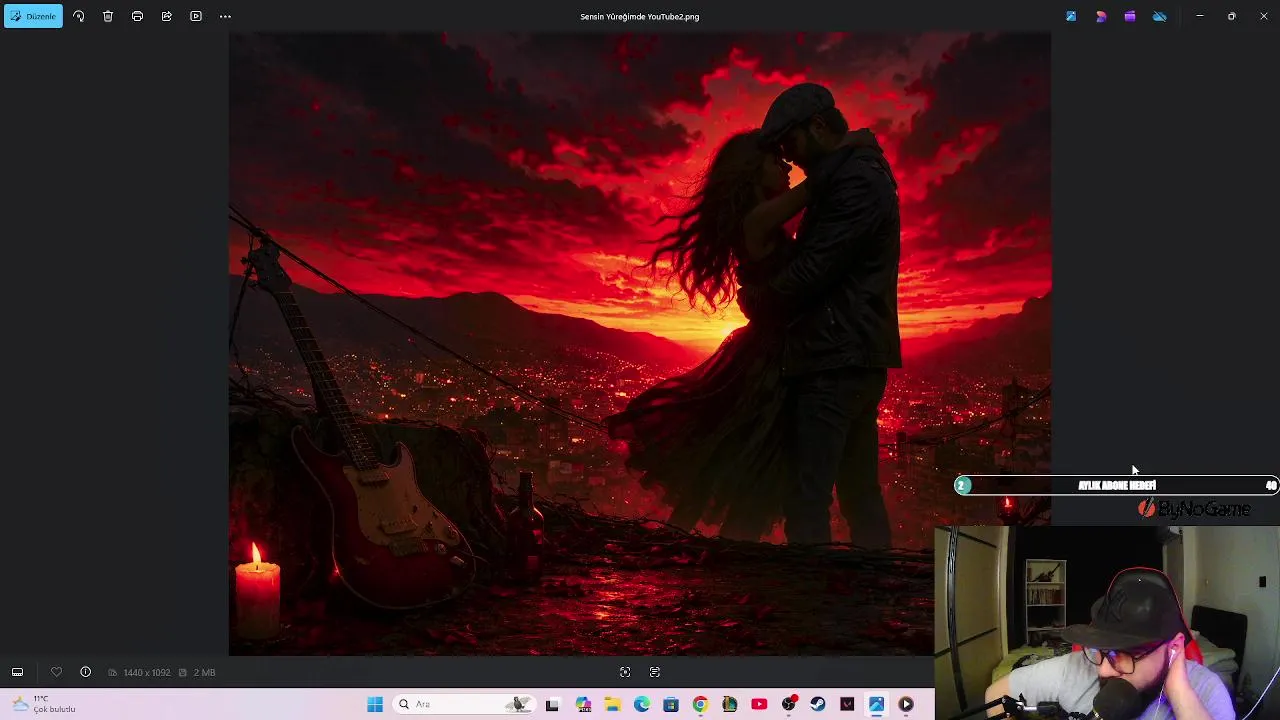Click the displayed sunset couple image
Image resolution: width=1280 pixels, height=720 pixels.
[x=640, y=343]
